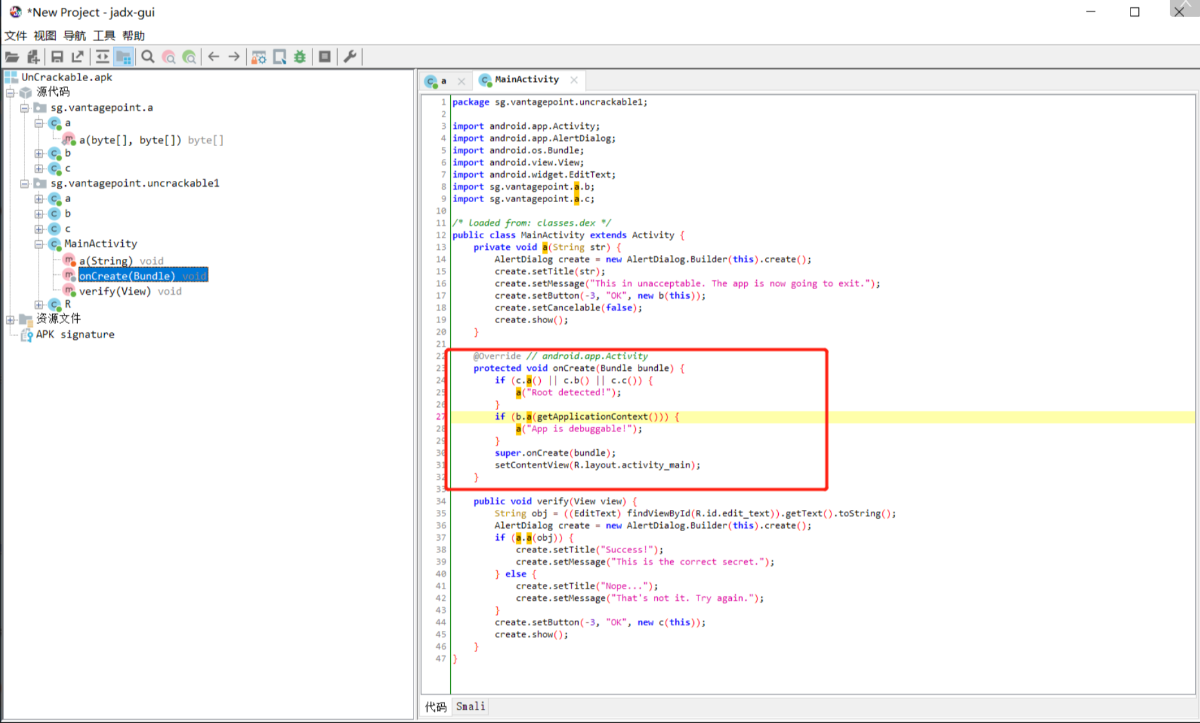Click the 资源文件 folder icon
Screen dimensions: 1200x723
25,319
